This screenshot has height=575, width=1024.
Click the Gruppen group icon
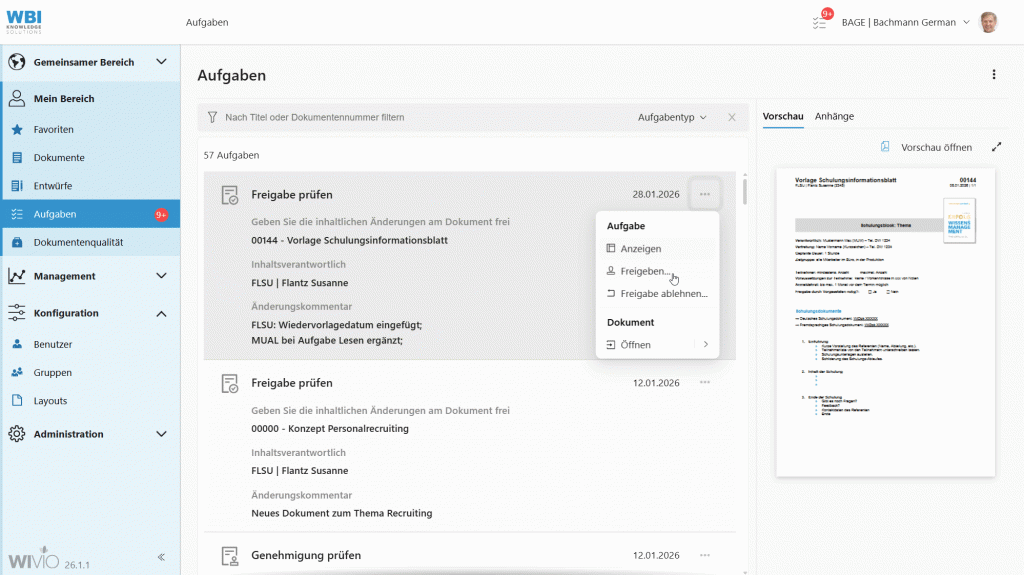point(17,372)
